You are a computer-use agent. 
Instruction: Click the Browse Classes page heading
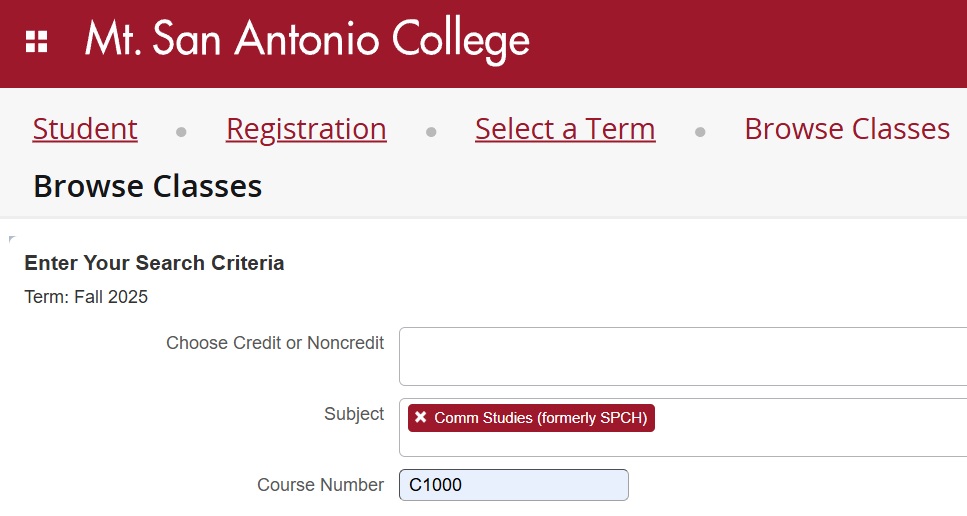click(x=148, y=186)
